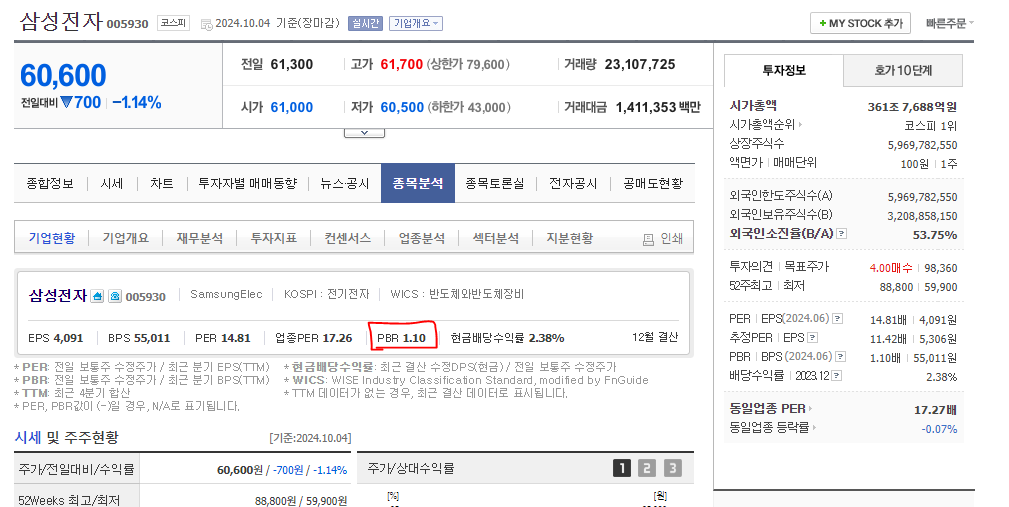Open help icon next to PBR BPS(2024.06)
Screen dimensions: 1009x507
840,356
